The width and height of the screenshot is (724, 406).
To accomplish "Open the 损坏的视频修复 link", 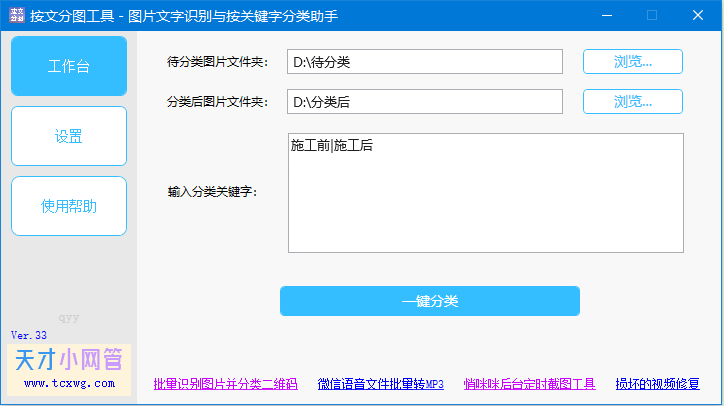I will [657, 383].
